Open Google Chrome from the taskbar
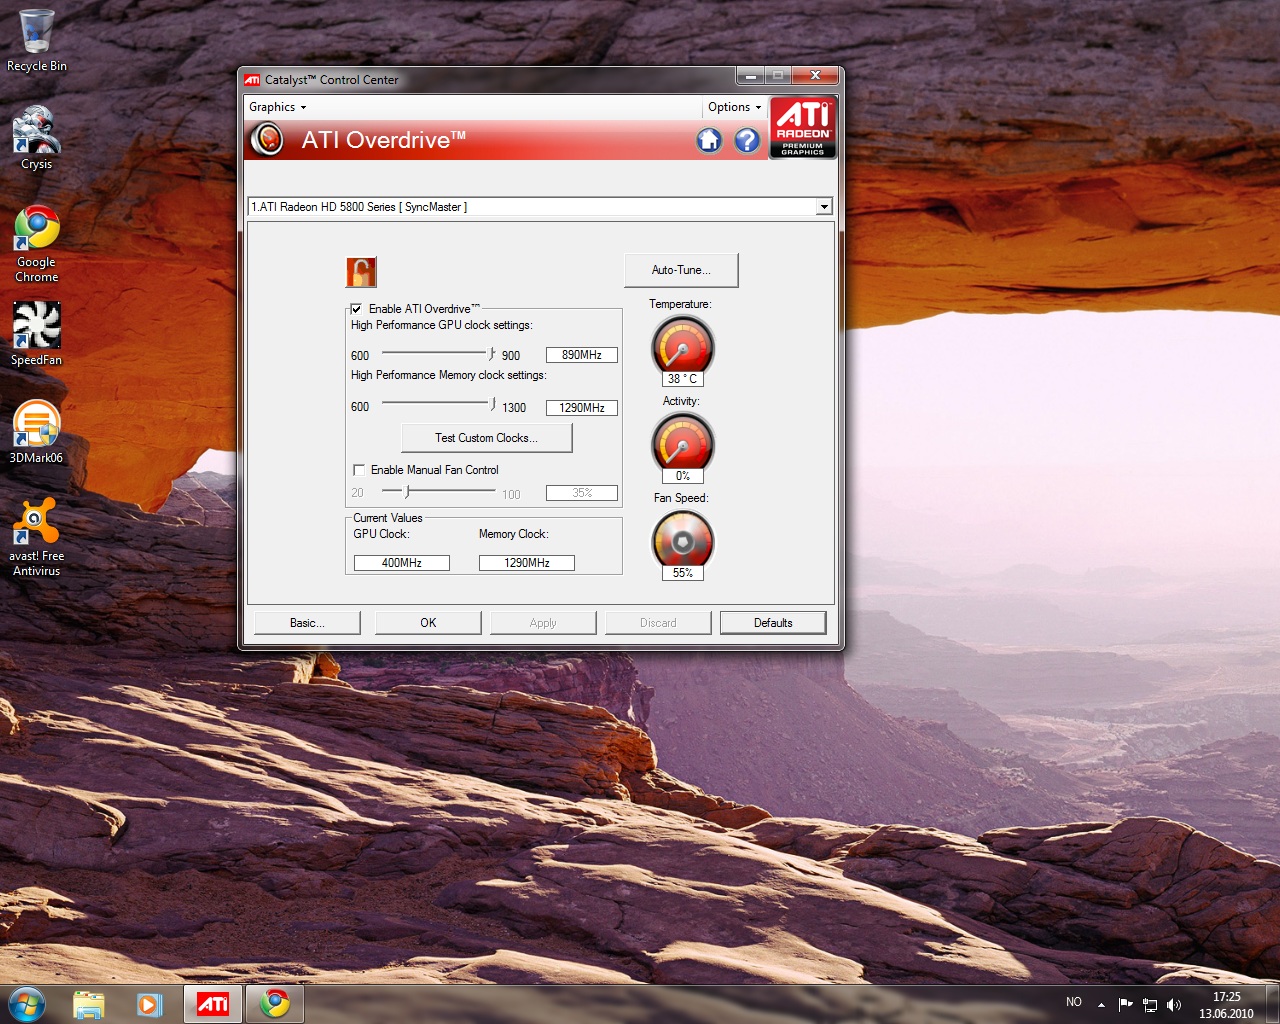The height and width of the screenshot is (1024, 1280). click(274, 1004)
